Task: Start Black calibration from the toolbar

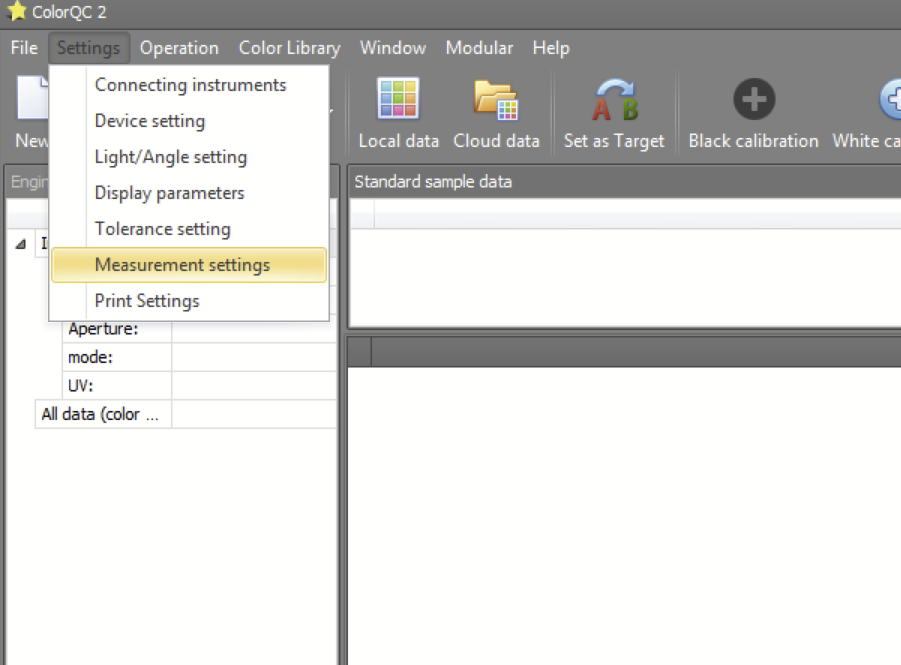Action: [x=753, y=100]
